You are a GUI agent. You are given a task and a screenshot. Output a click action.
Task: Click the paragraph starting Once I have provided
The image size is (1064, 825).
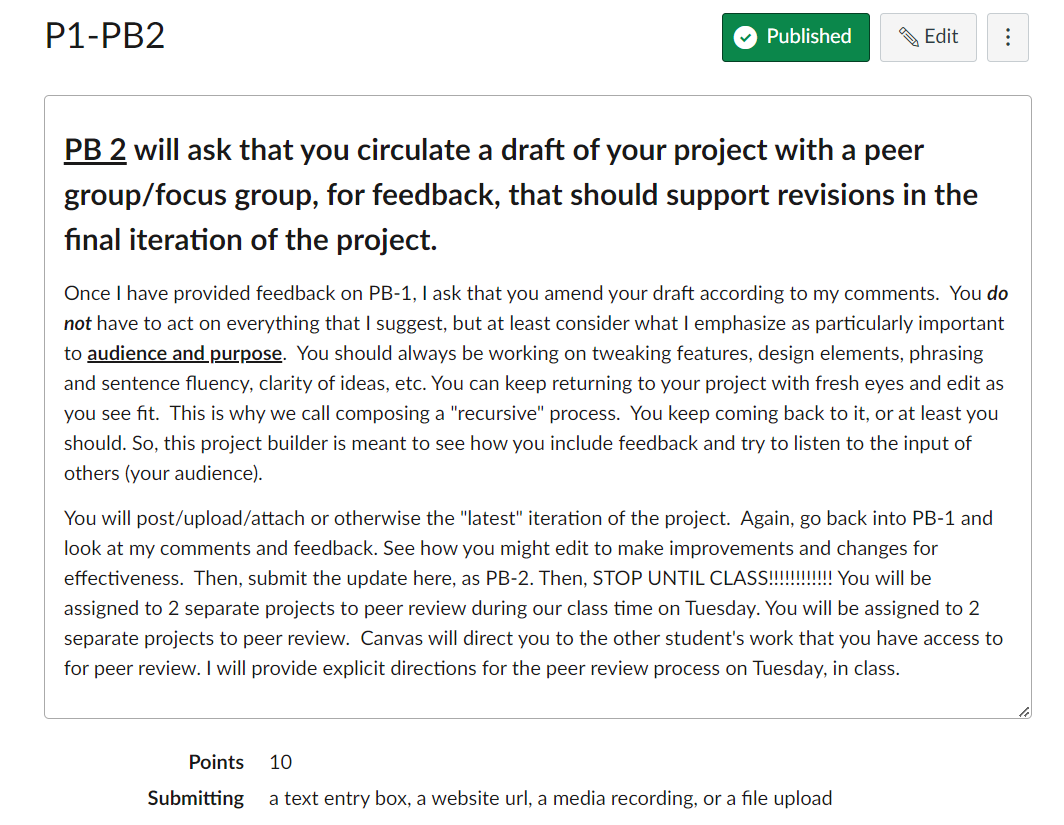[536, 383]
